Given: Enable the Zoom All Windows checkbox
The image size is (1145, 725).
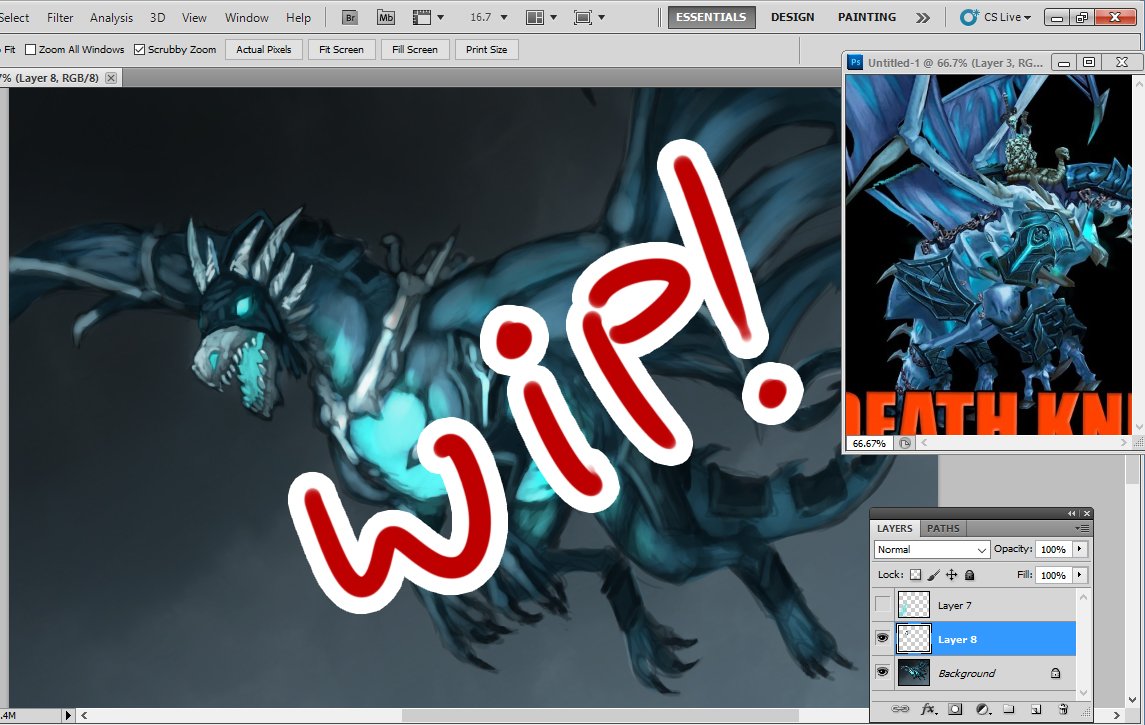Looking at the screenshot, I should (x=31, y=50).
